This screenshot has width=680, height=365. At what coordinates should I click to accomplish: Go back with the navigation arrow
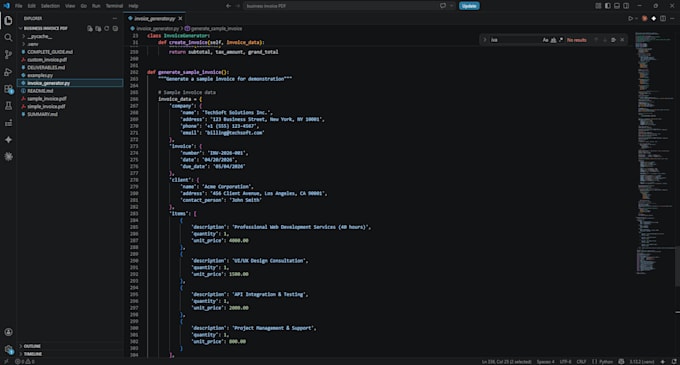click(229, 6)
